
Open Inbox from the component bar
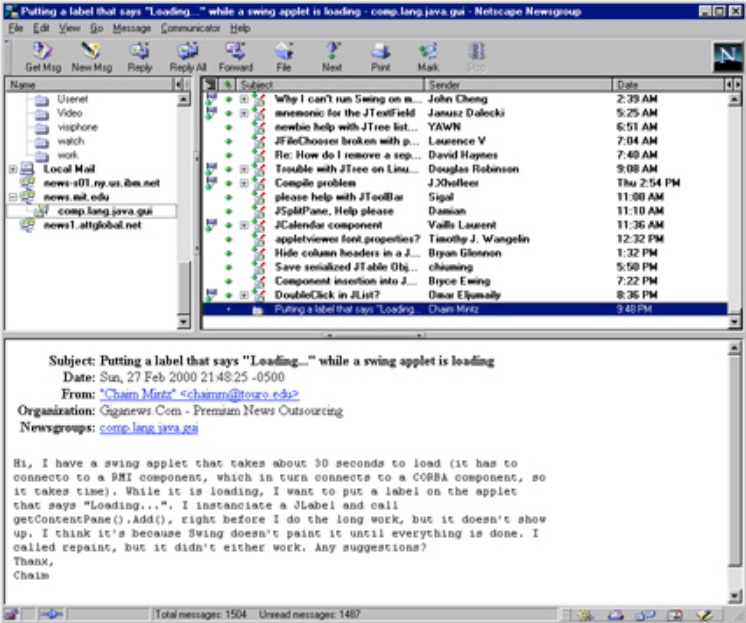pos(616,615)
